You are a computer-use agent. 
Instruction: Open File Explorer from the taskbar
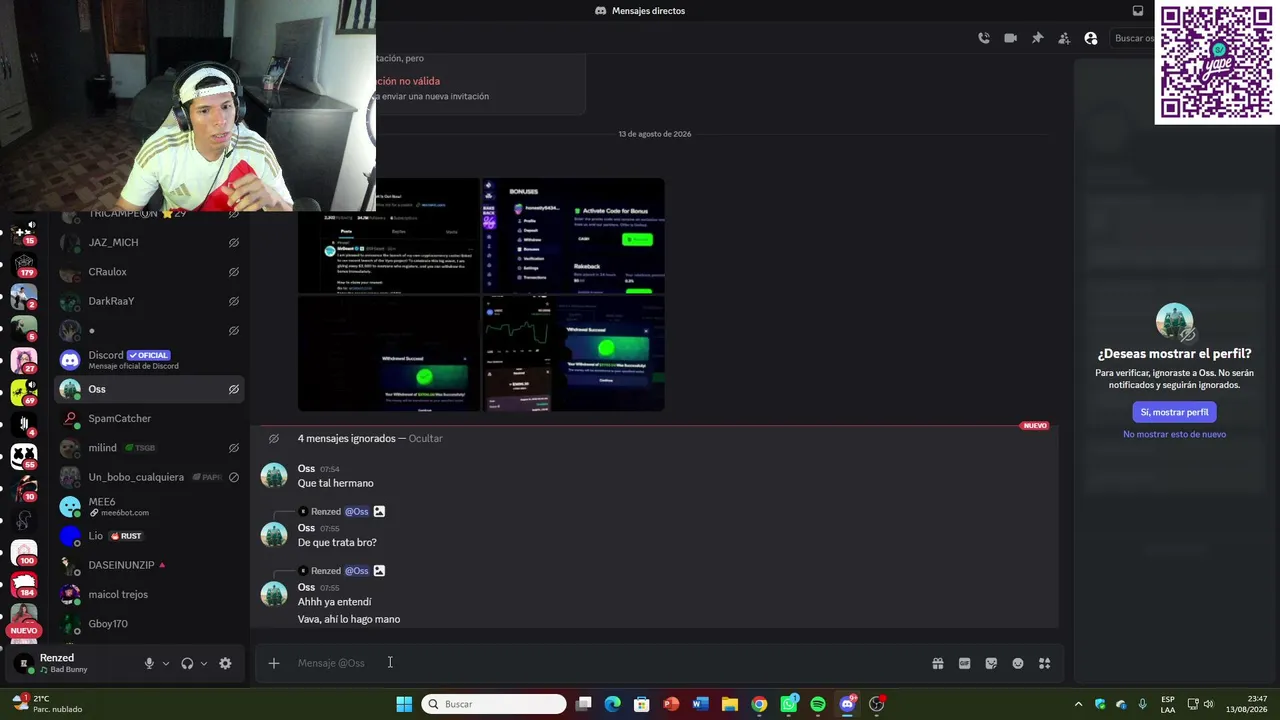pos(730,704)
